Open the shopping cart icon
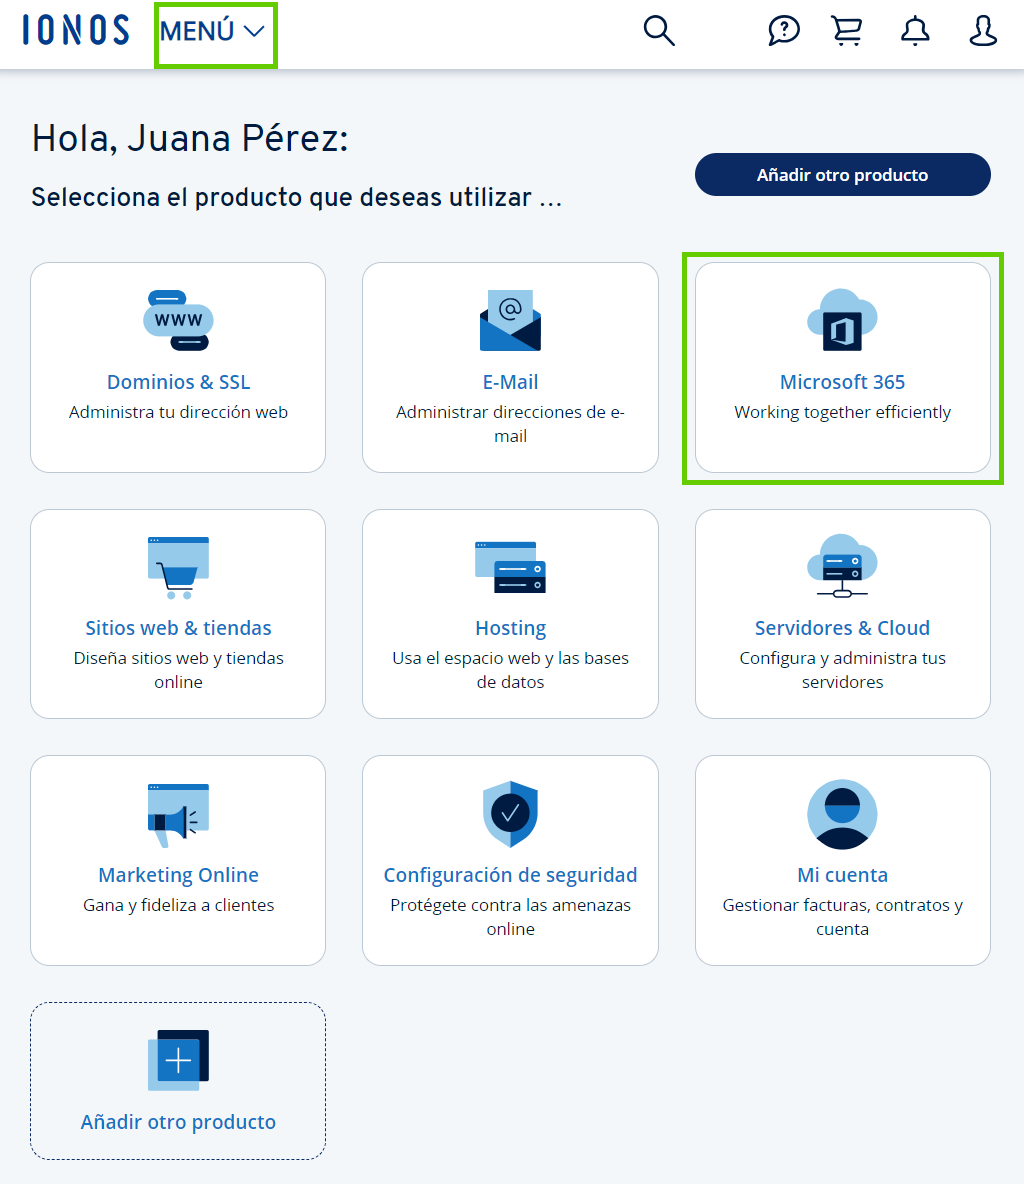Screen dimensions: 1024x1184 [847, 31]
